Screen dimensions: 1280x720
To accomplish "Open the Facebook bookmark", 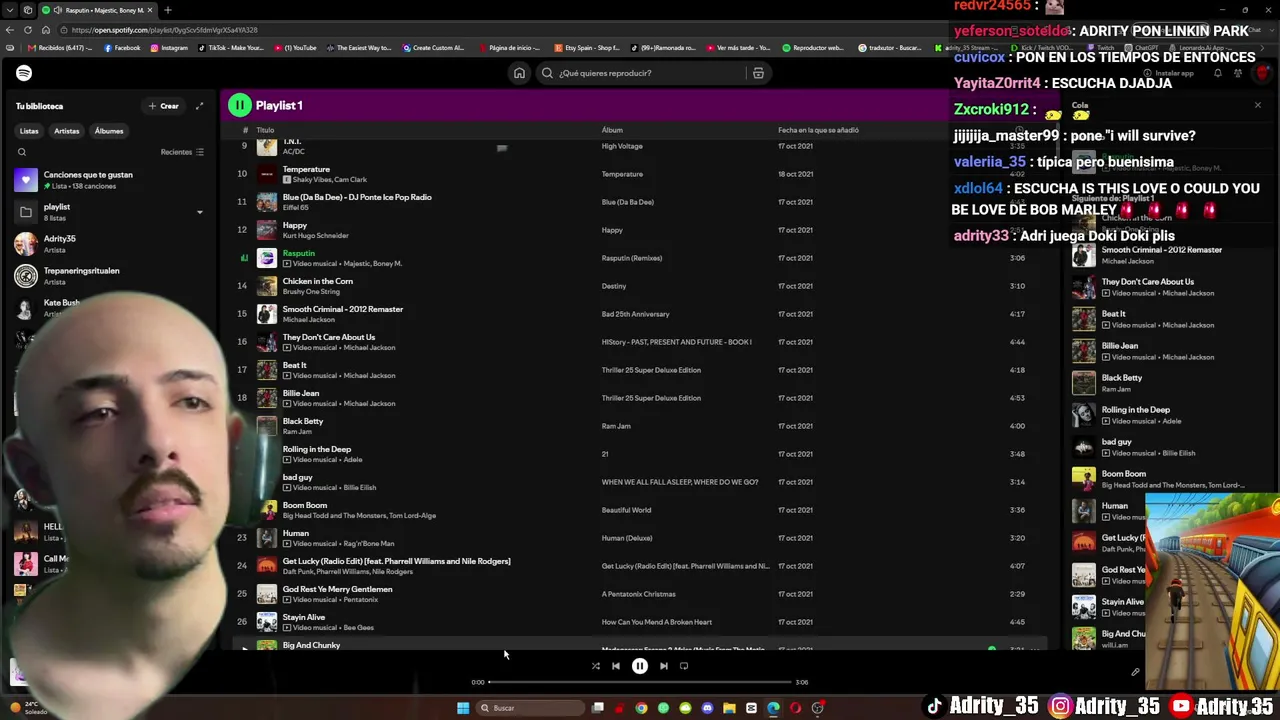I will (121, 48).
